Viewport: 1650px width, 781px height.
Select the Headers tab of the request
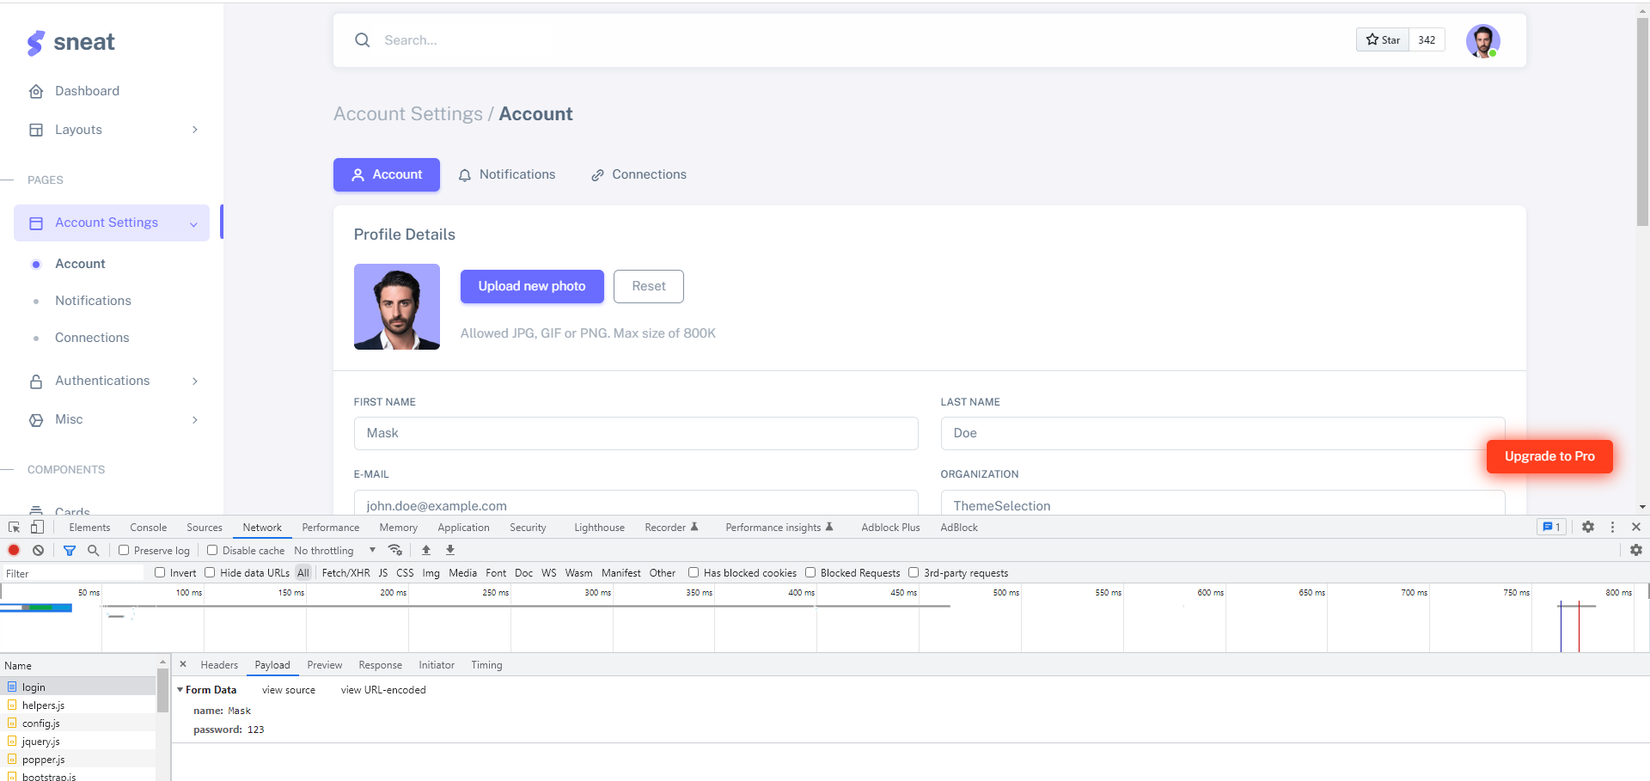(x=219, y=665)
